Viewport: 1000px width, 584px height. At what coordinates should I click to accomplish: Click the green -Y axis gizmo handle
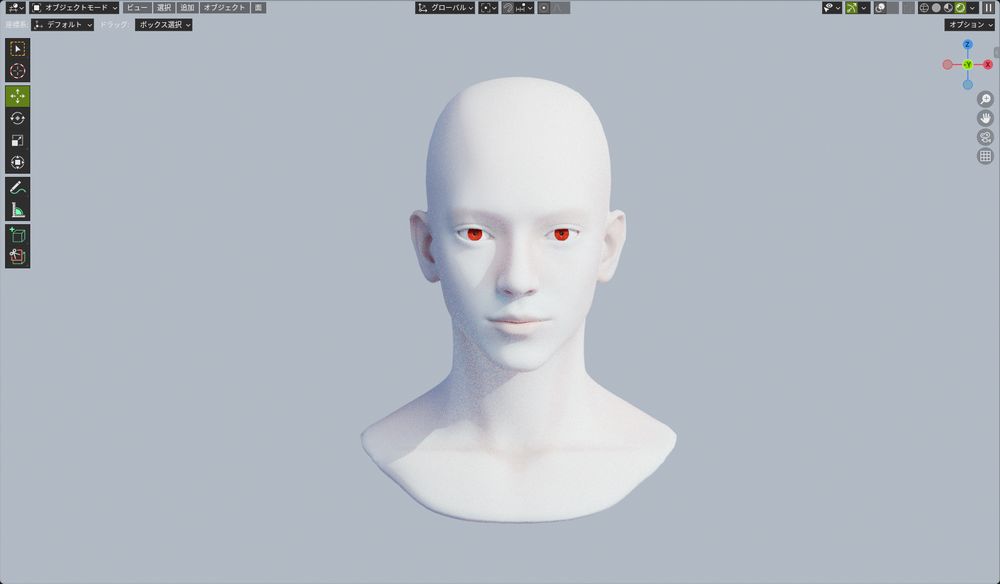pyautogui.click(x=967, y=64)
